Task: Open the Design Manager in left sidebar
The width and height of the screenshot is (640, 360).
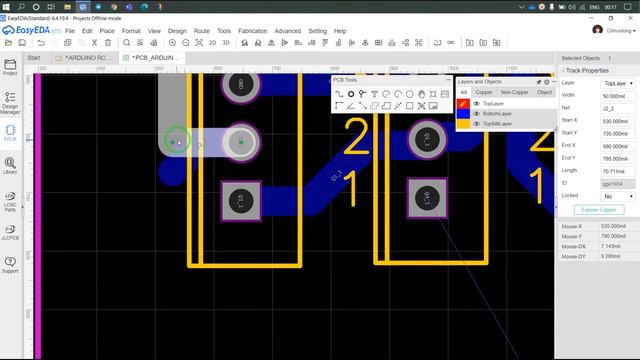Action: point(10,102)
